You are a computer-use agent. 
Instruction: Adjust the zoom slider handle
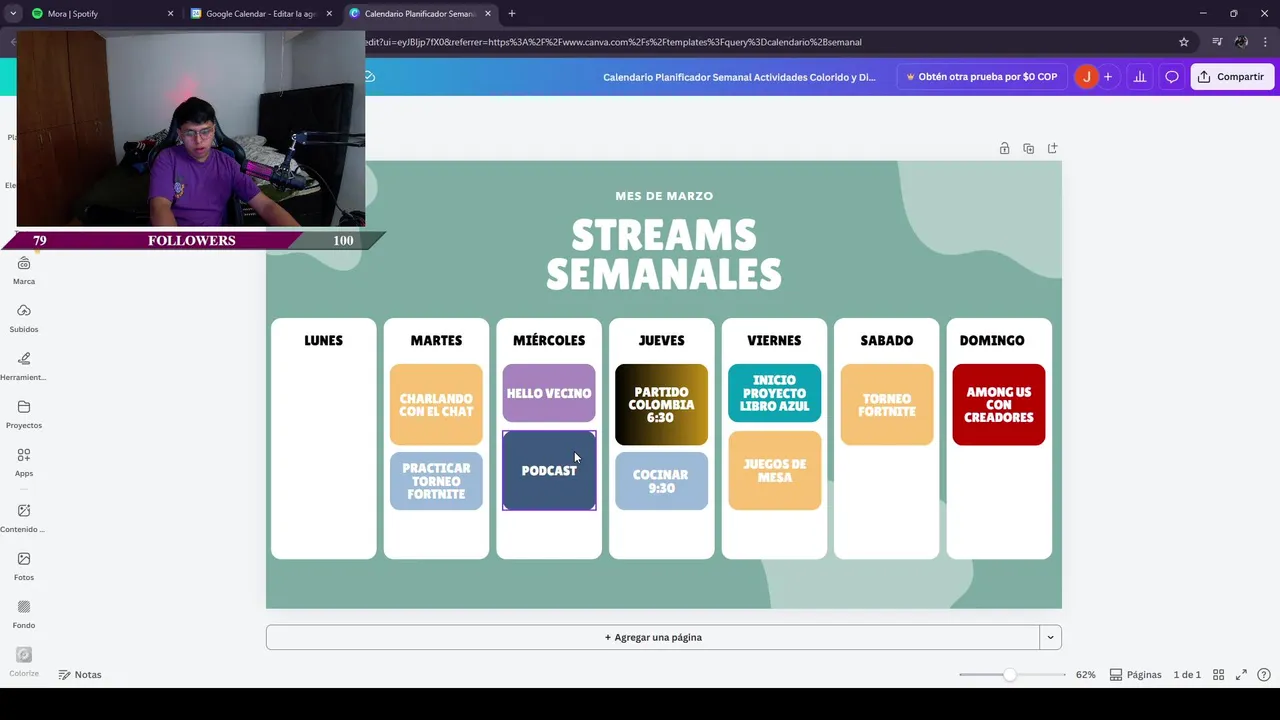pyautogui.click(x=1010, y=675)
